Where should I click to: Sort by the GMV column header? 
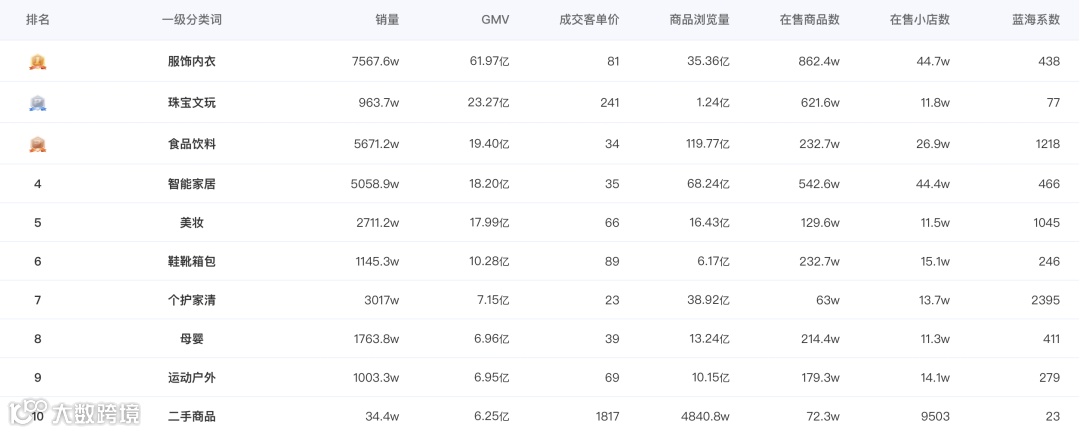point(495,20)
